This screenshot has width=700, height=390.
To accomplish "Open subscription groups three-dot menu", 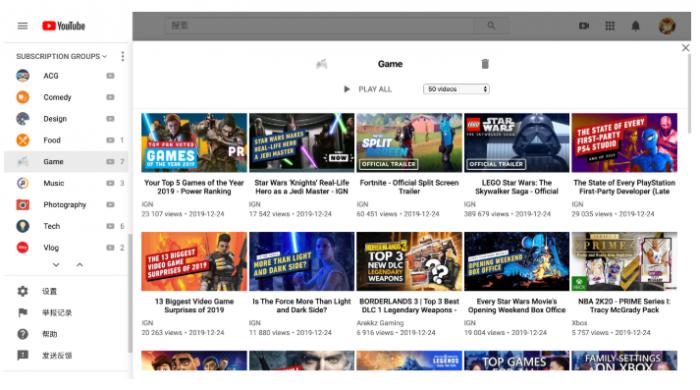I will pyautogui.click(x=123, y=56).
